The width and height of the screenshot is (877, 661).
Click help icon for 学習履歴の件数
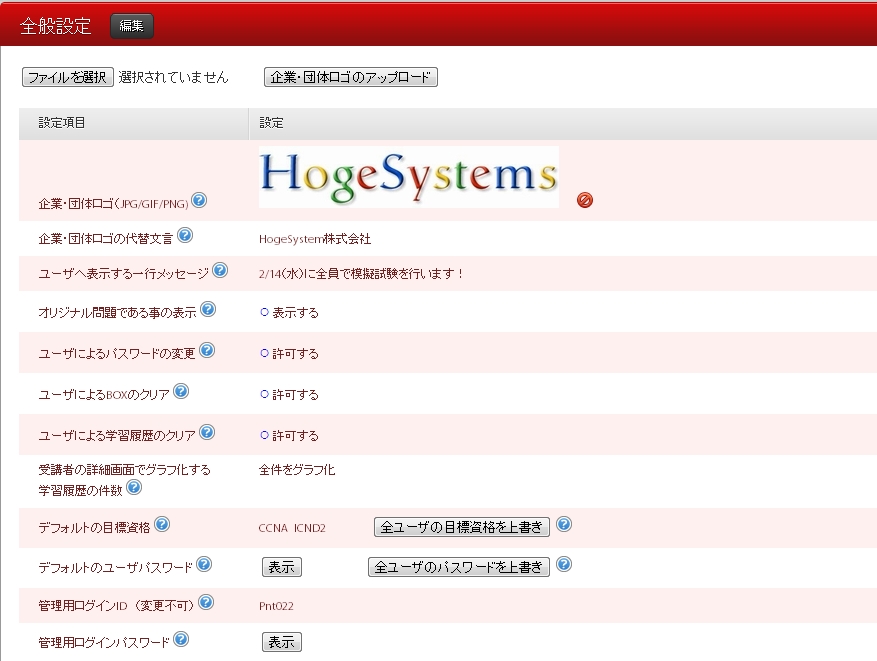click(134, 487)
